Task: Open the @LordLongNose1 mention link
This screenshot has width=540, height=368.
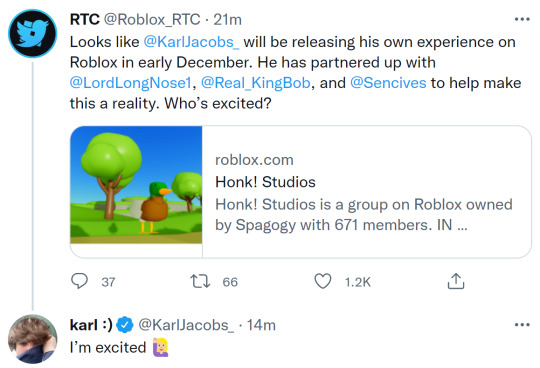Action: 131,83
